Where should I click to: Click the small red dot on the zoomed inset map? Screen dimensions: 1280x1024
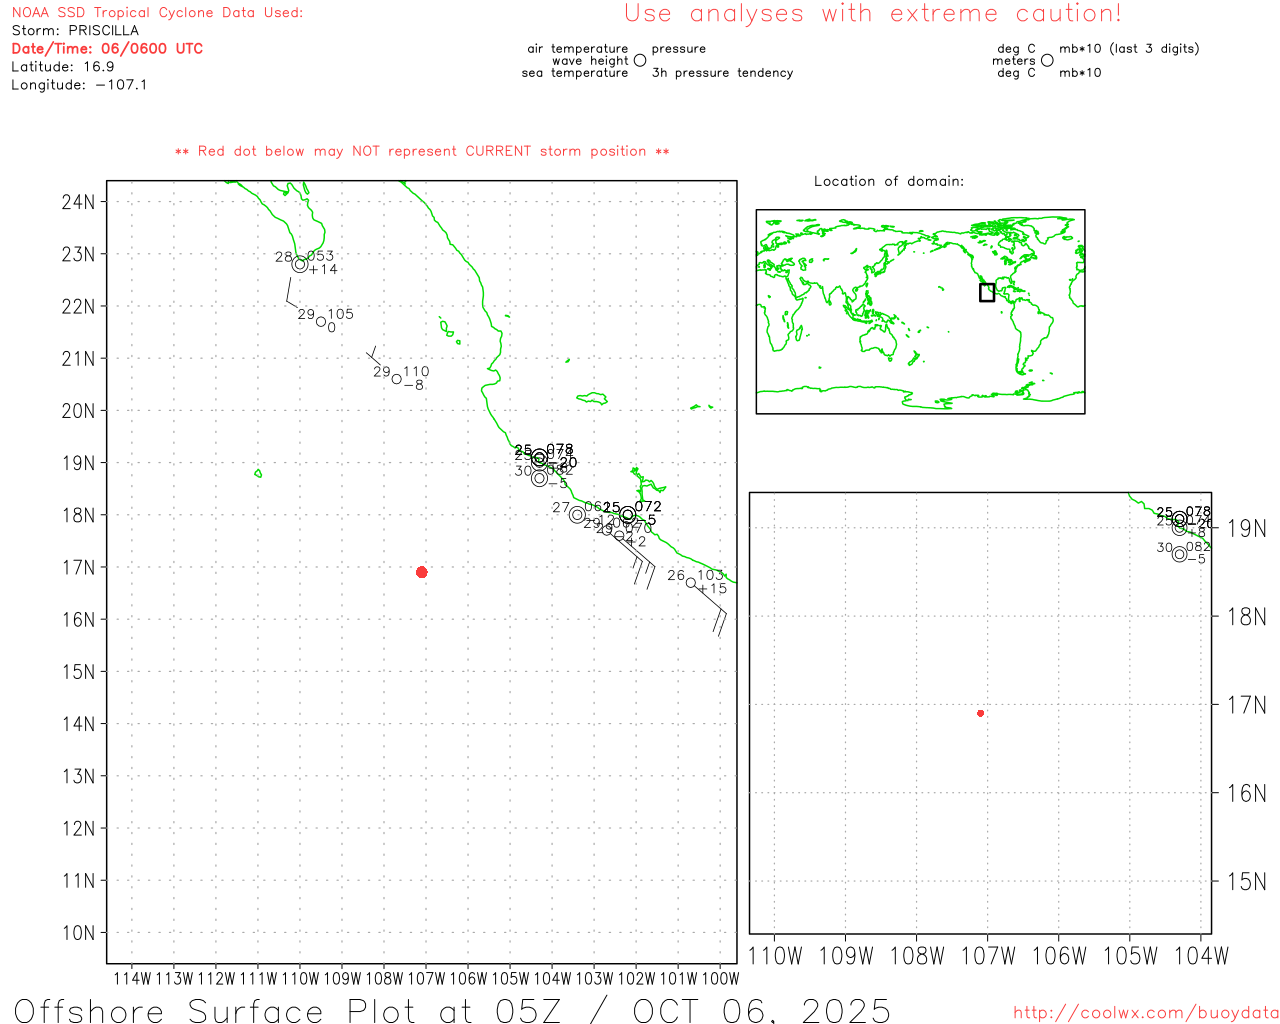pos(980,713)
